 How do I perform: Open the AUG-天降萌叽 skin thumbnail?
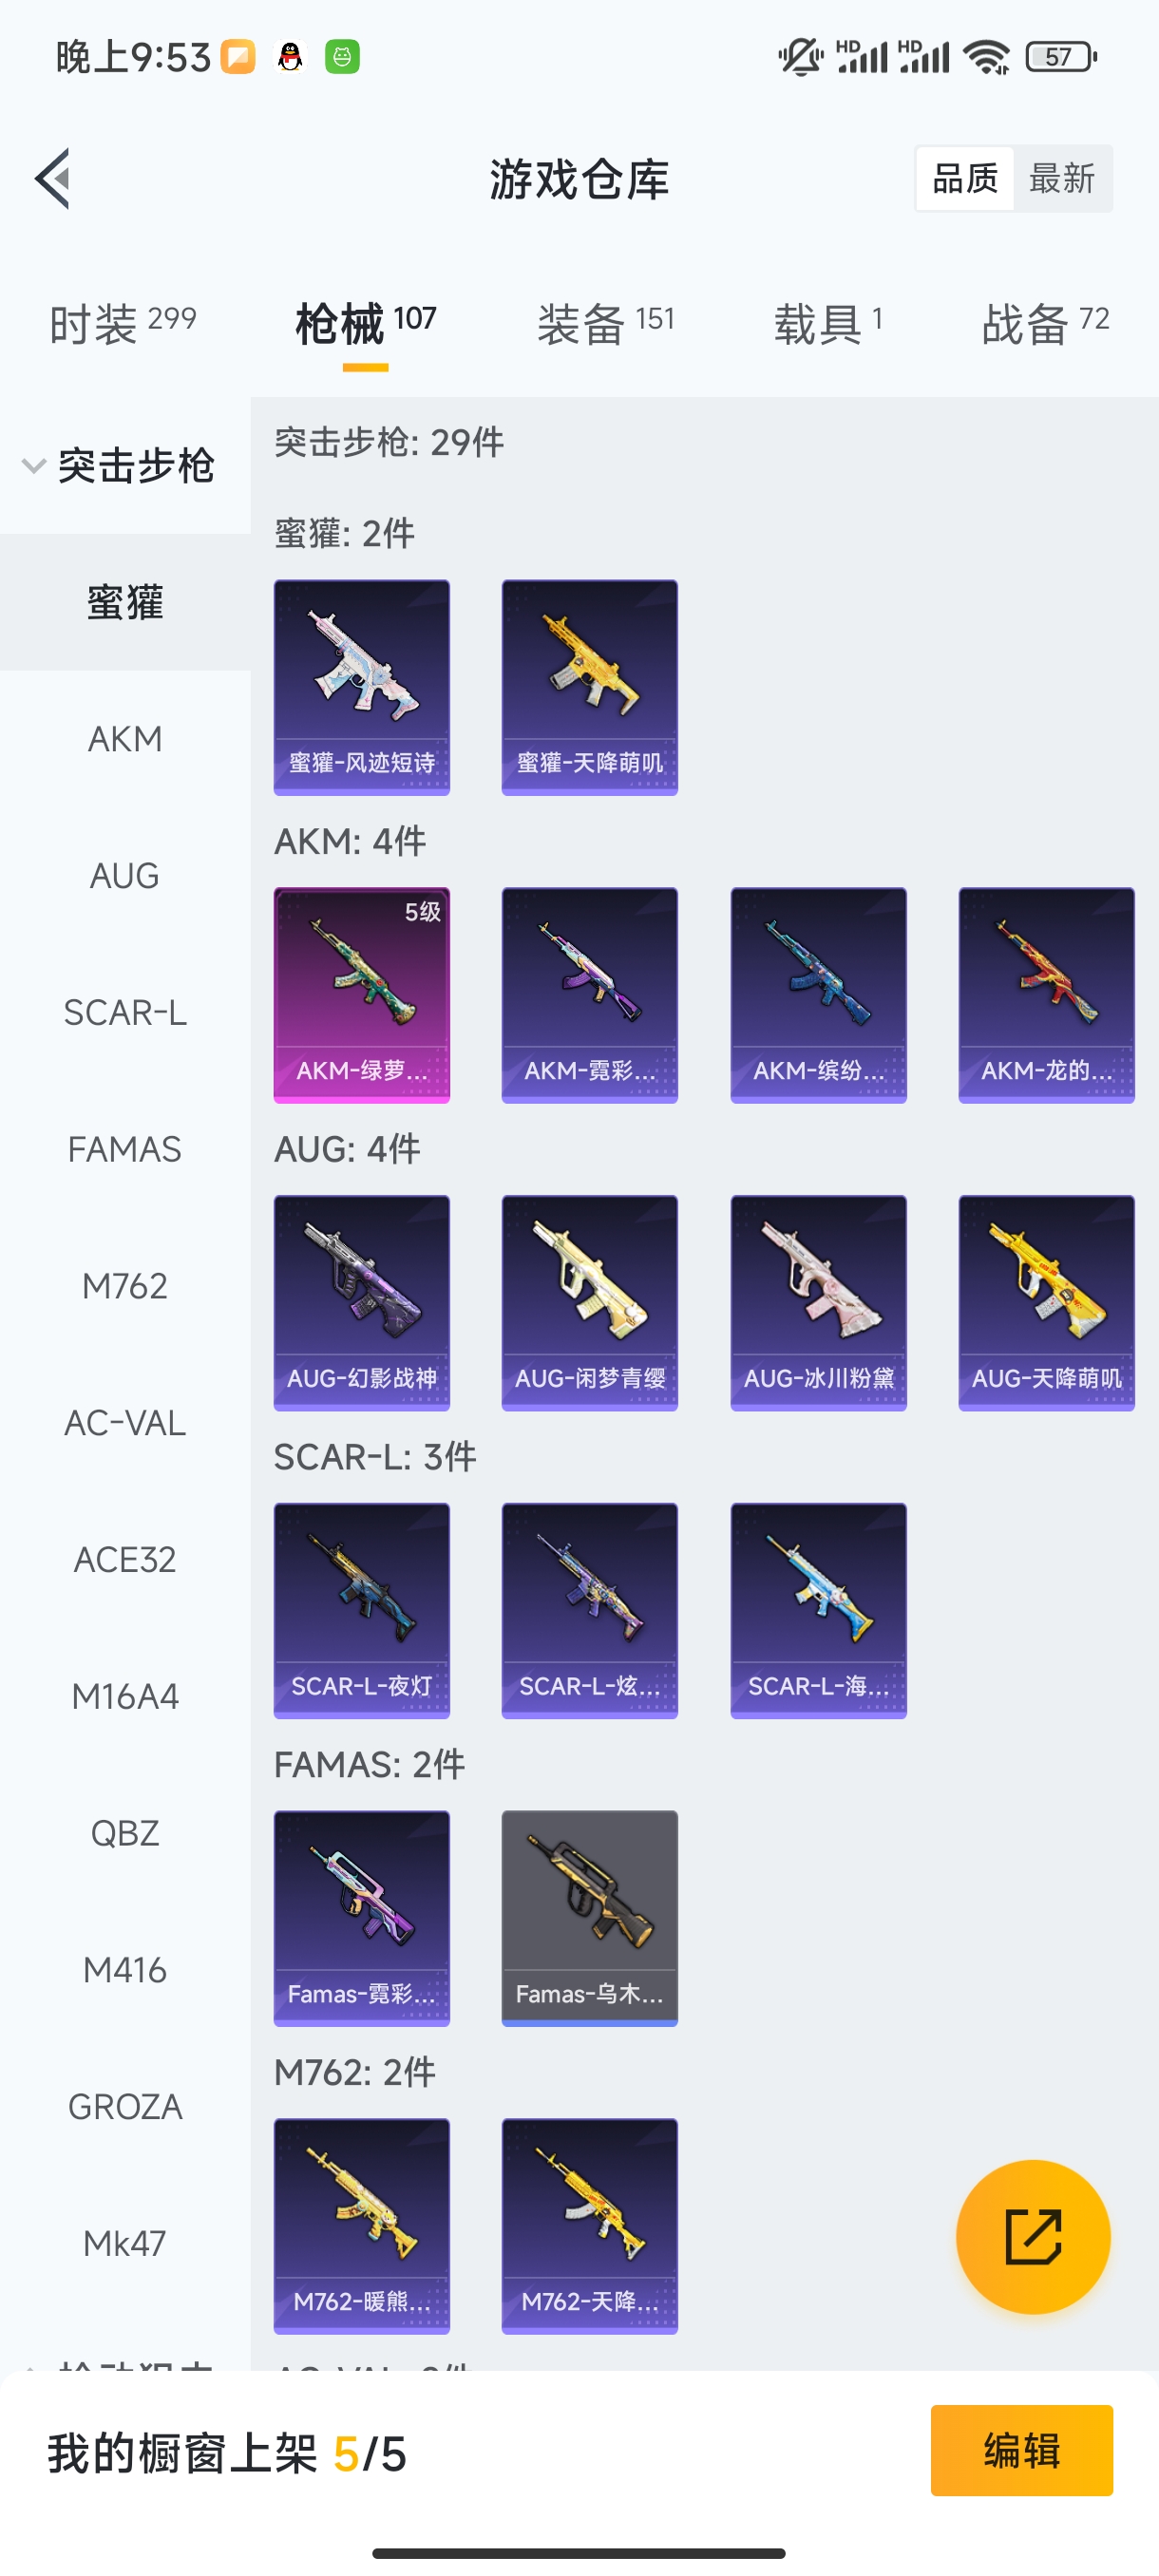(1046, 1303)
